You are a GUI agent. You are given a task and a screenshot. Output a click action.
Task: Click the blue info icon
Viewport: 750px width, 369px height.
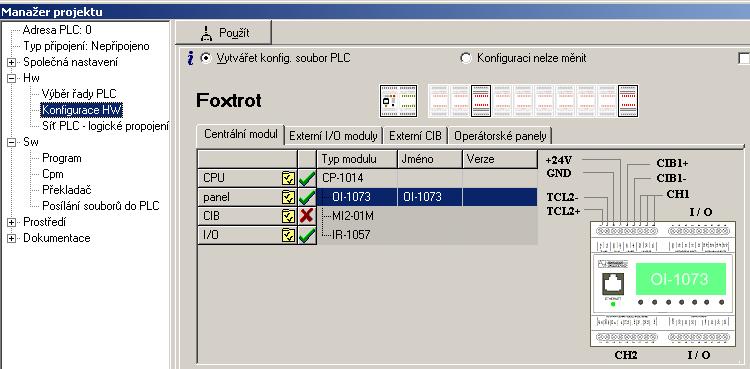coord(190,58)
